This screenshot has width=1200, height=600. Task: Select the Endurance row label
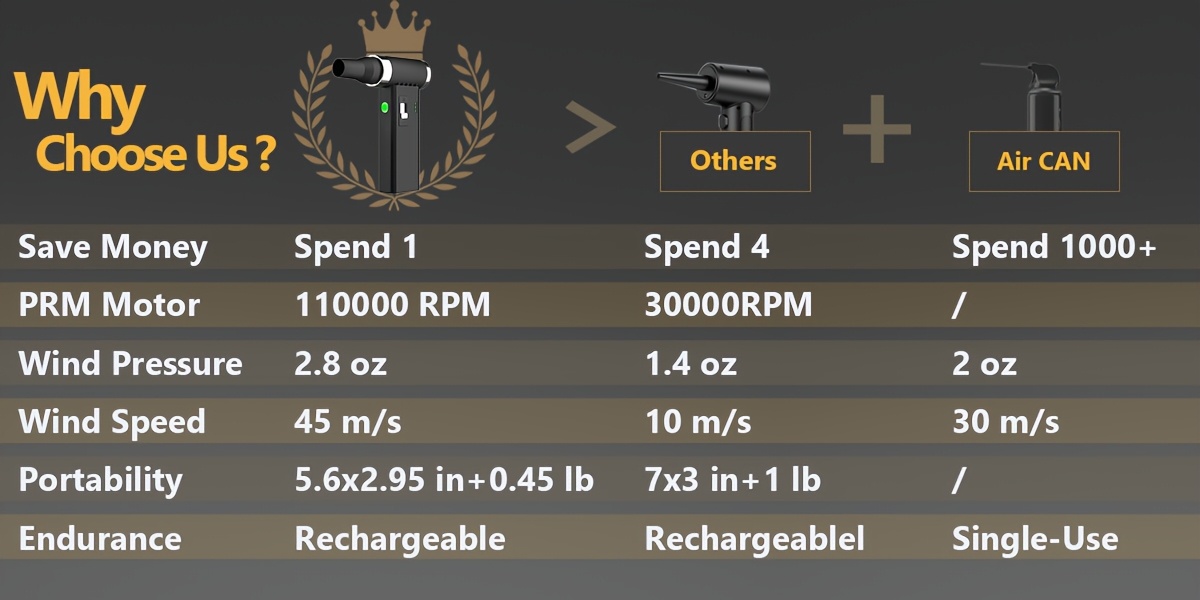coord(100,540)
